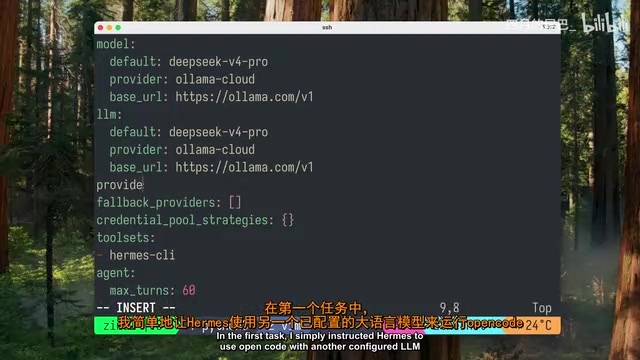Click the "provider:" key under llm

click(139, 150)
